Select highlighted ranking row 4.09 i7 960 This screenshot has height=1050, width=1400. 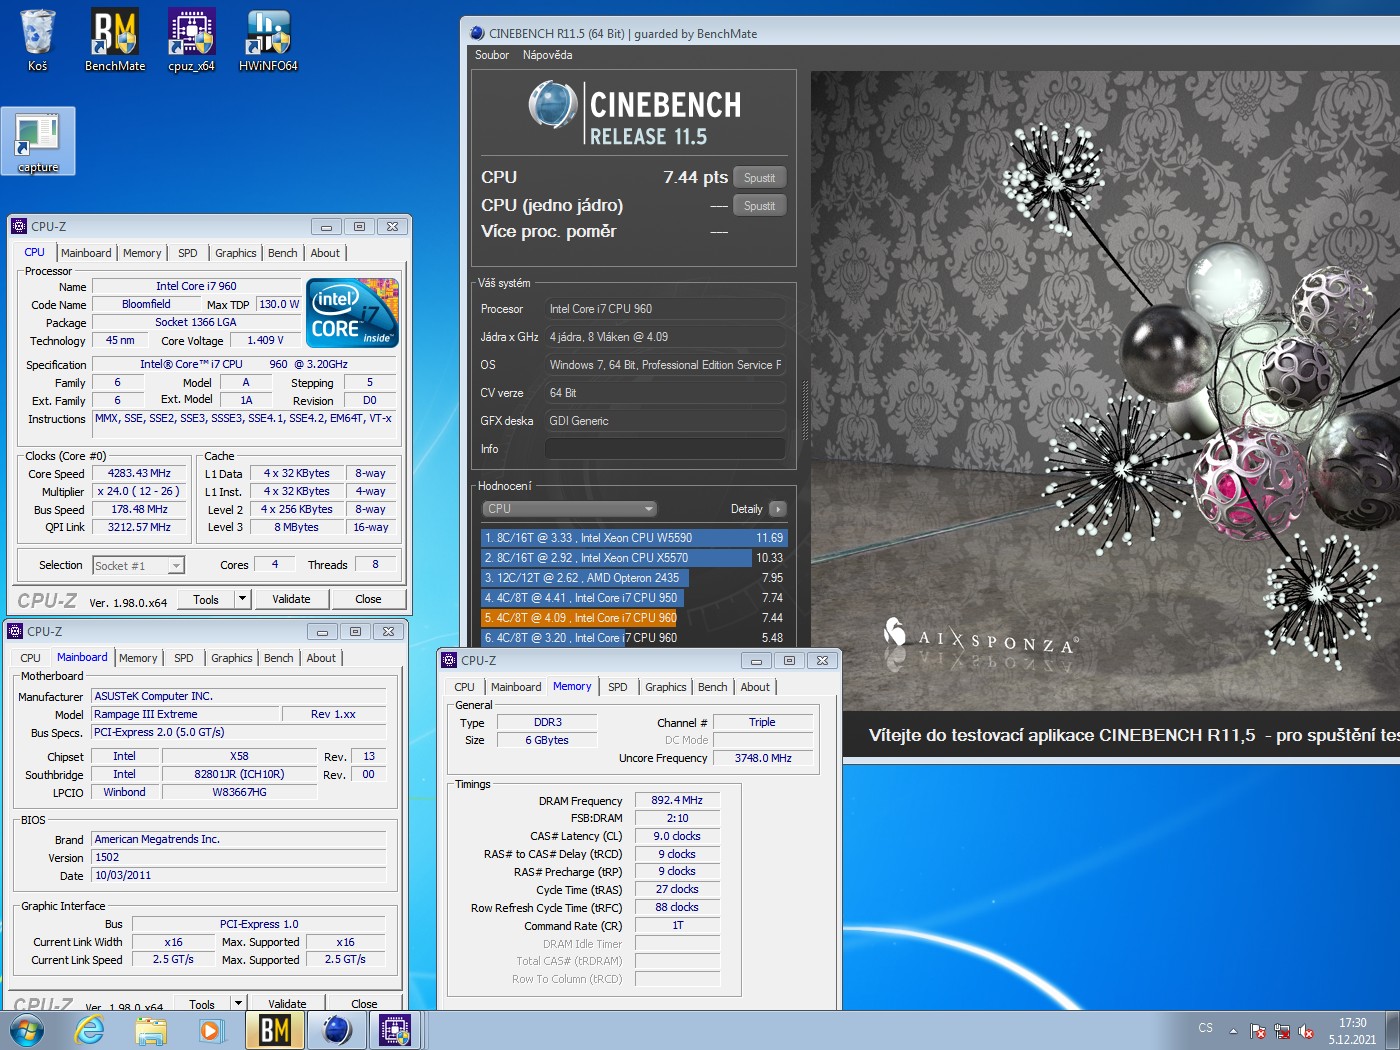(634, 618)
